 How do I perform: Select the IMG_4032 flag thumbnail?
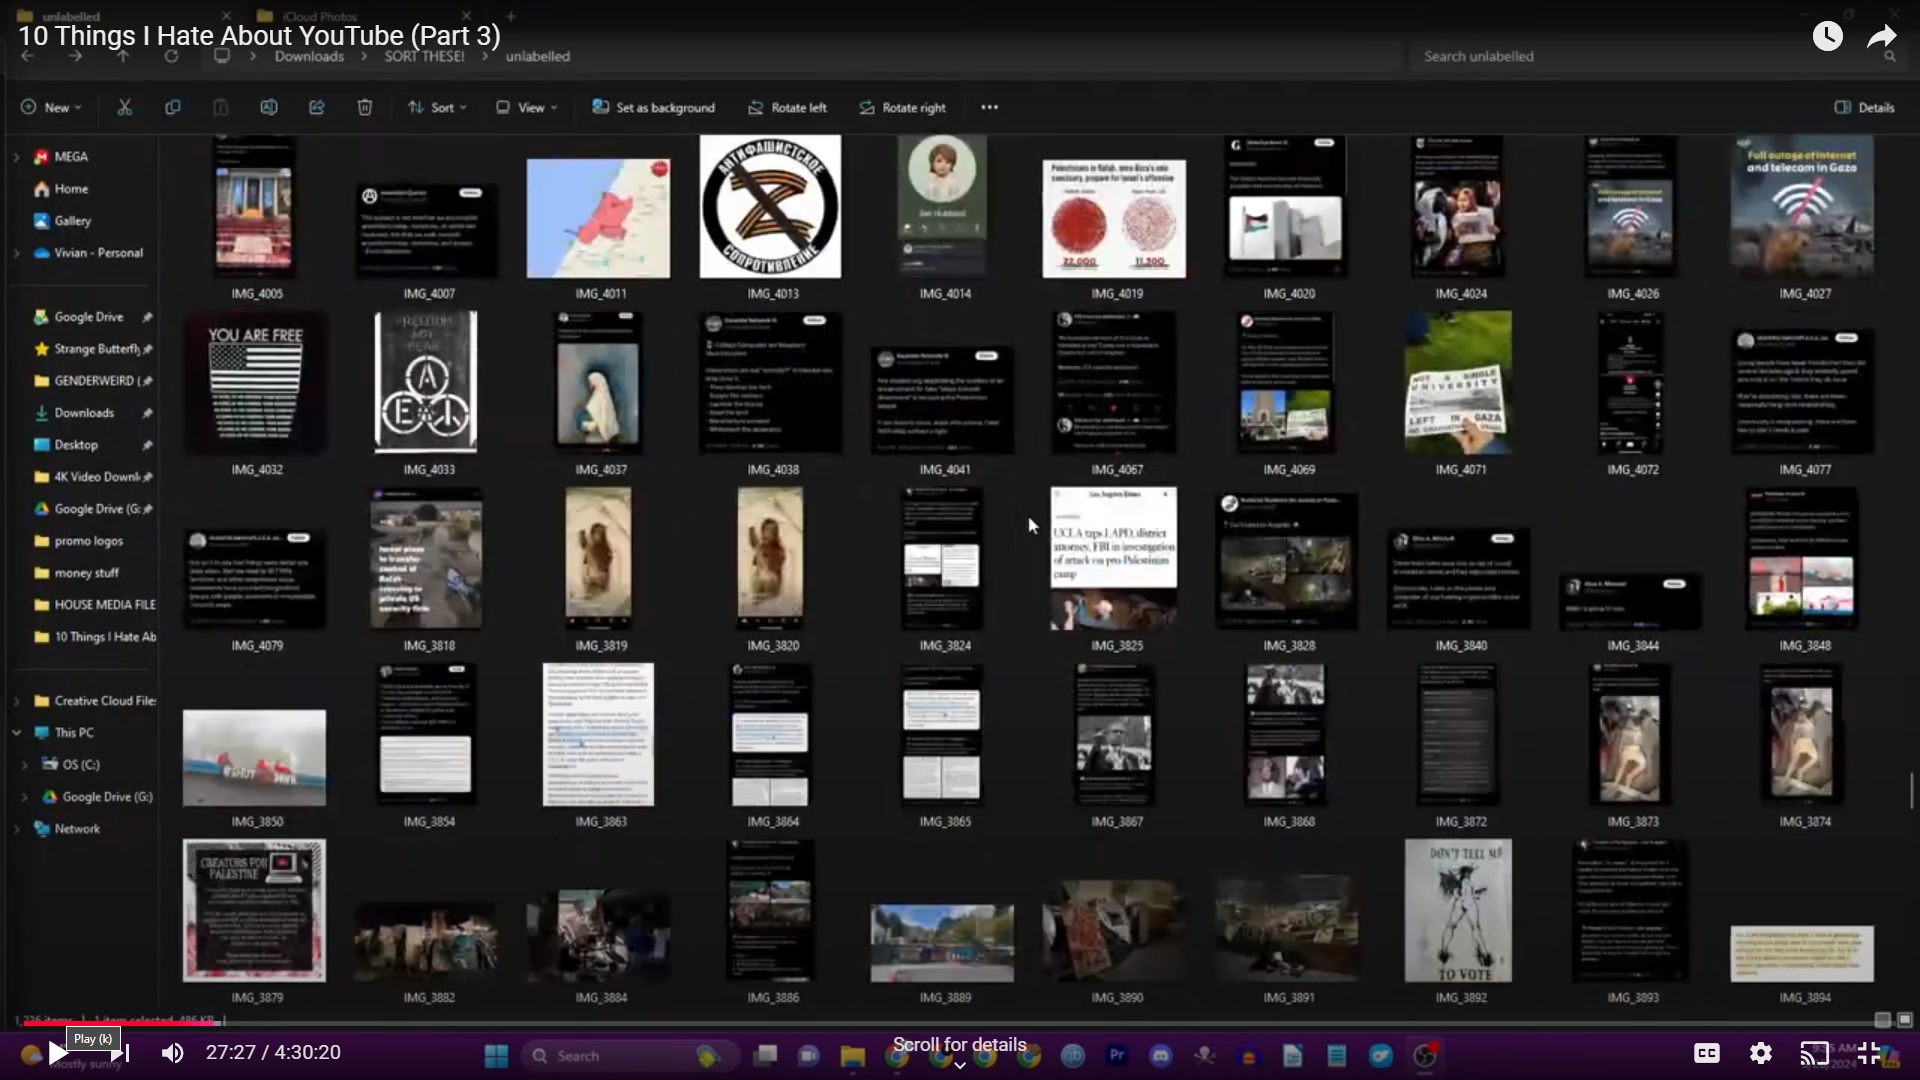point(254,383)
